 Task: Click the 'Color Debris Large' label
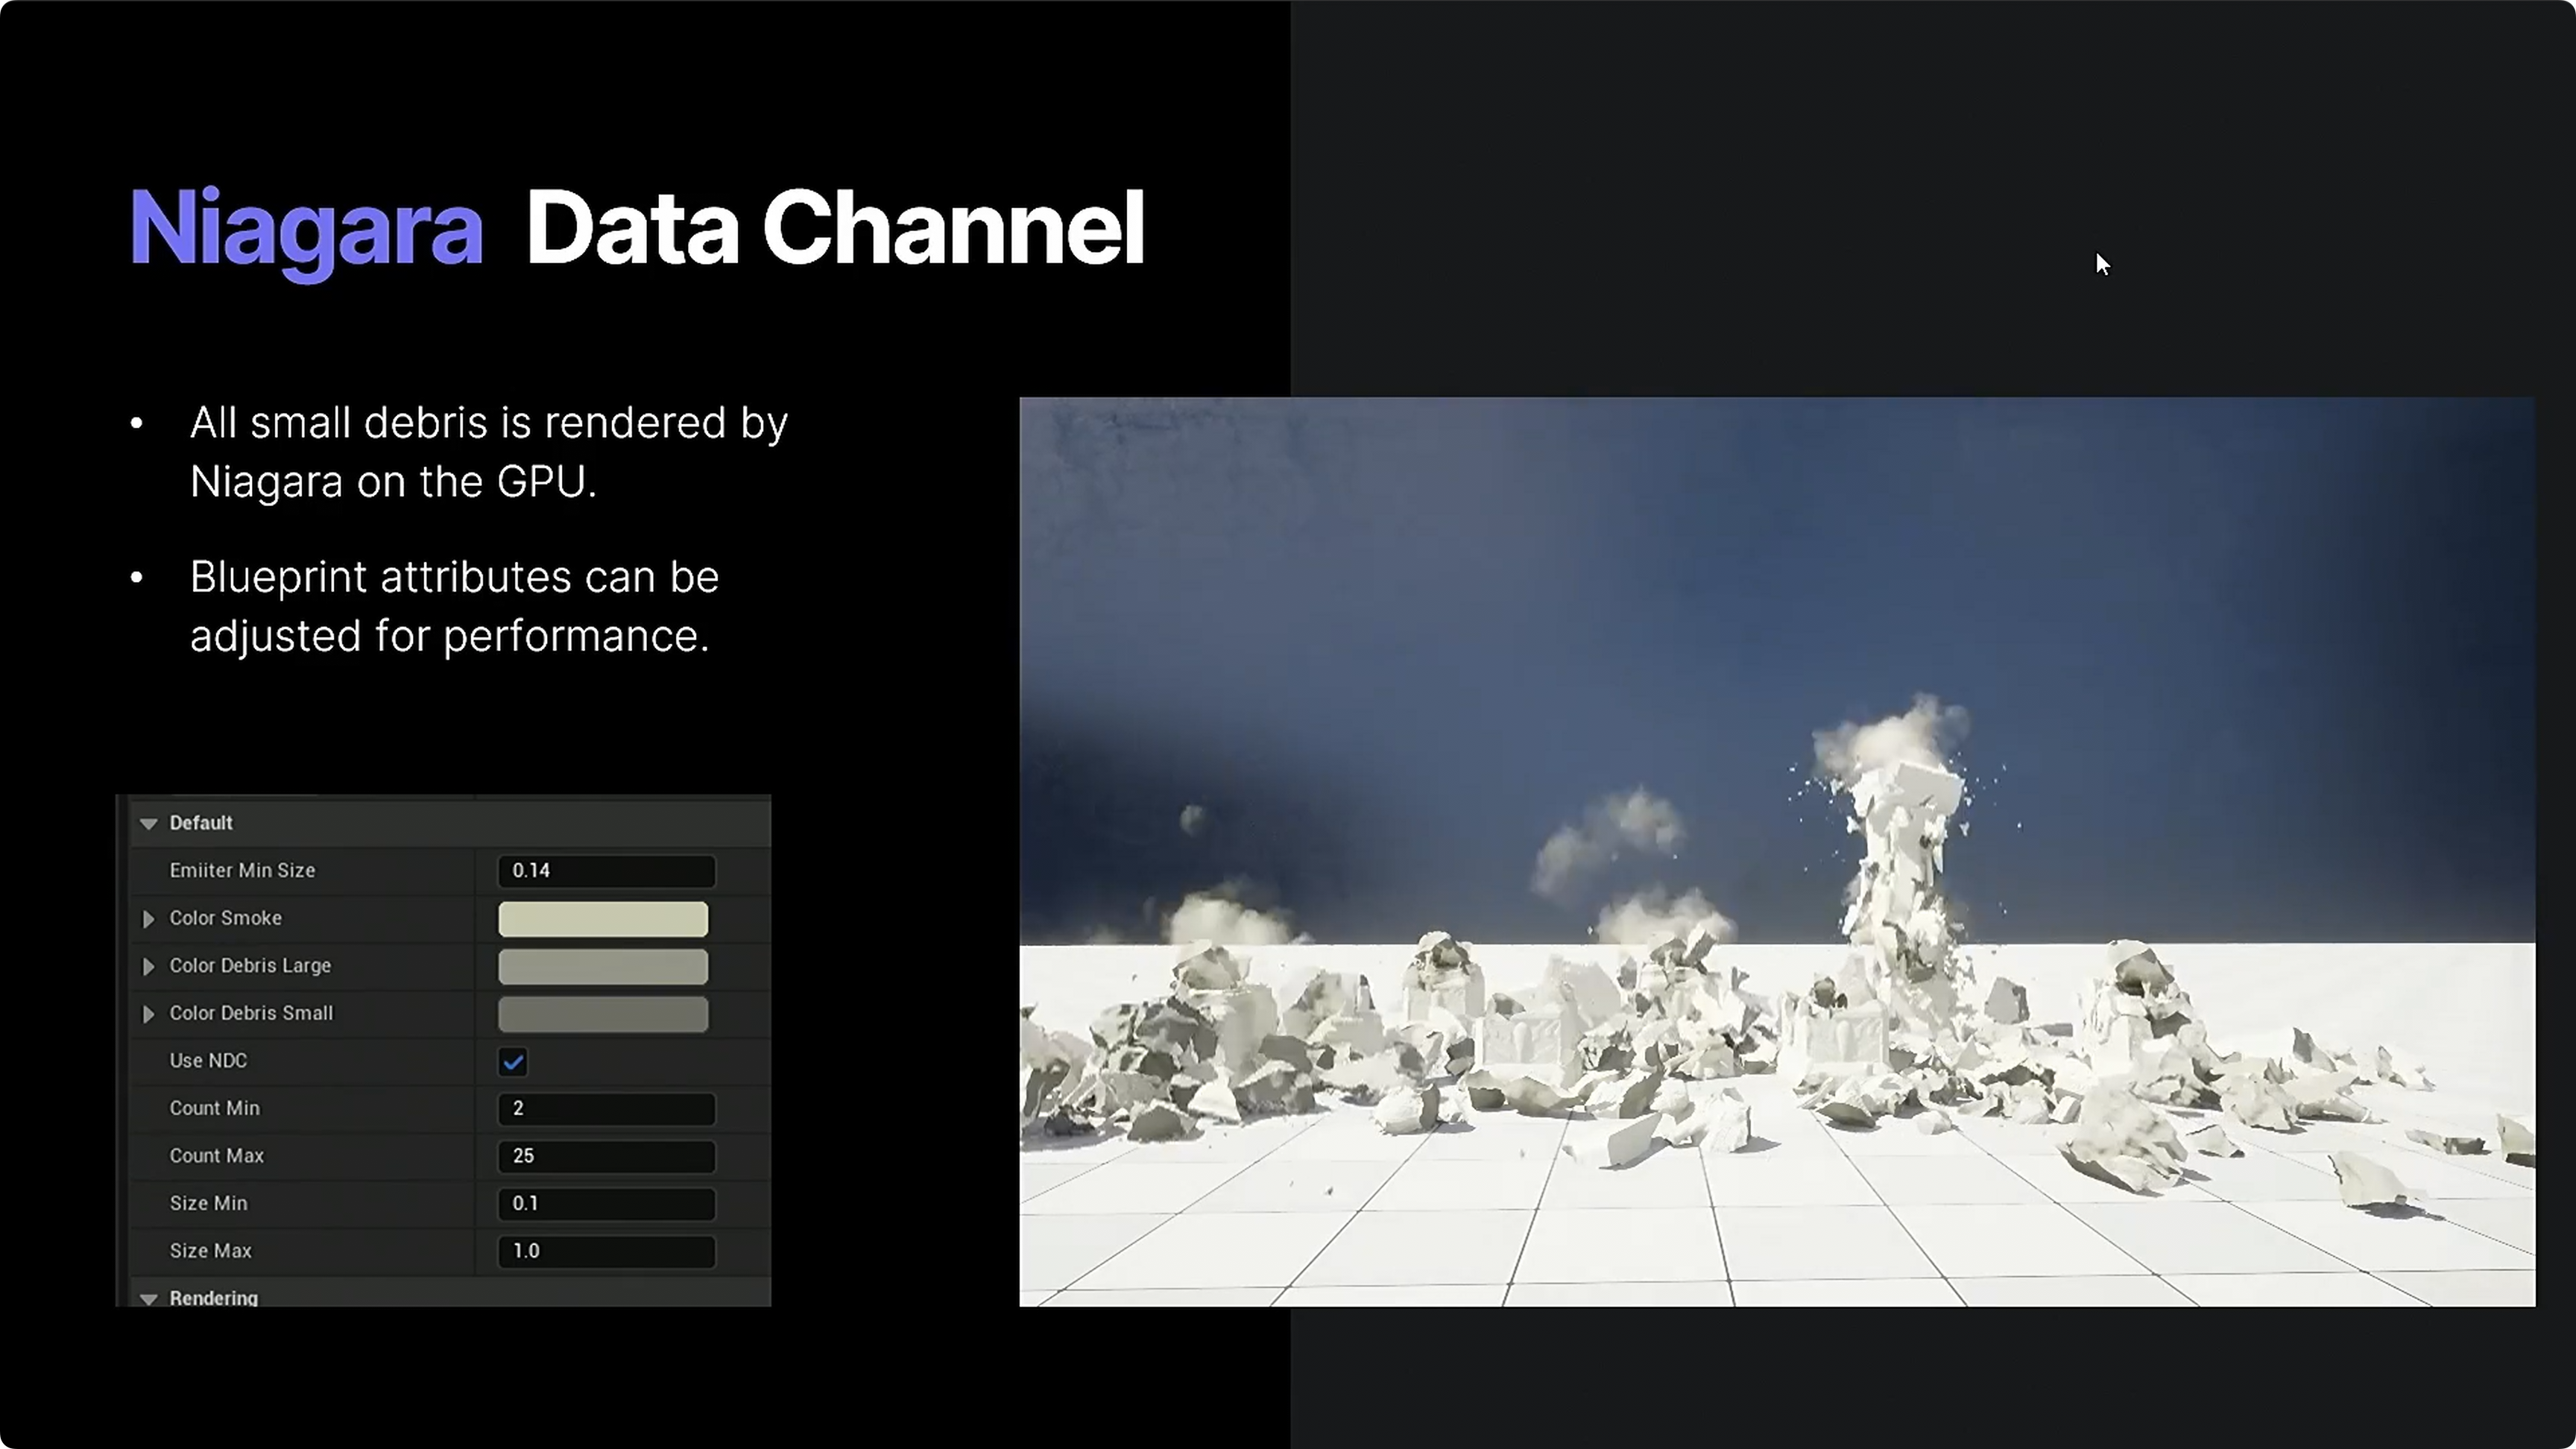click(250, 966)
